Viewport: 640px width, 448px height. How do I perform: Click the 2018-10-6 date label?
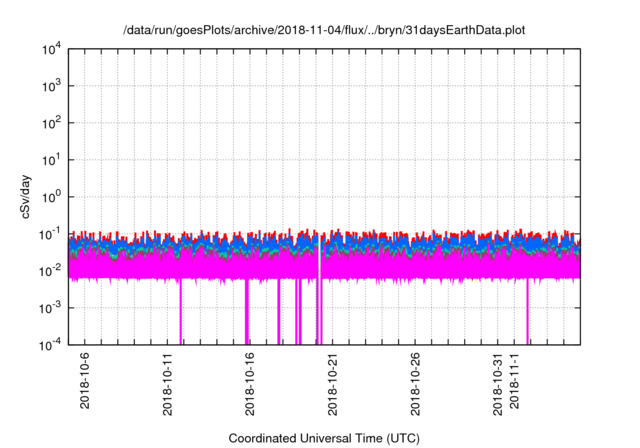pos(84,381)
